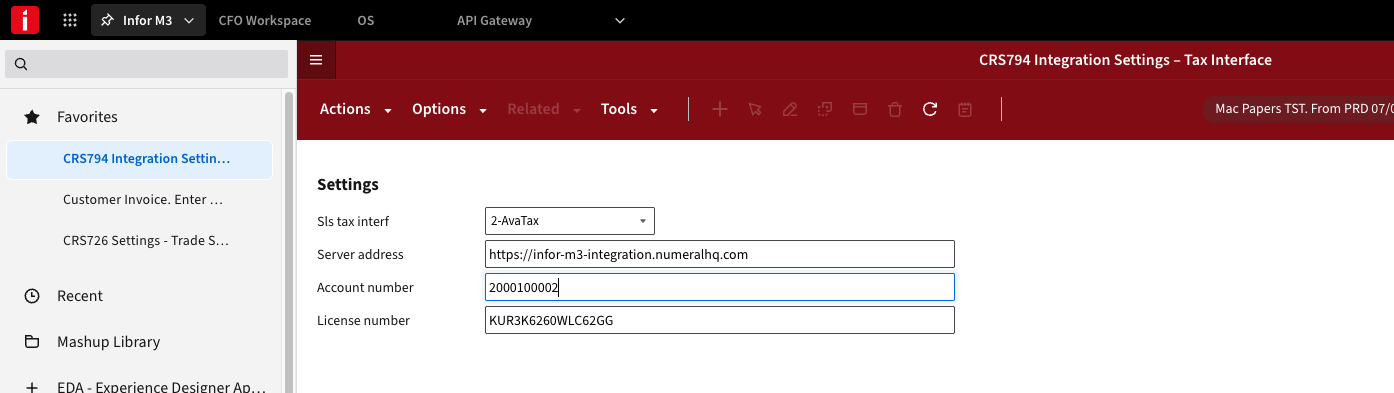Expand the Infor M3 dropdown chevron
The width and height of the screenshot is (1394, 393).
click(x=189, y=20)
